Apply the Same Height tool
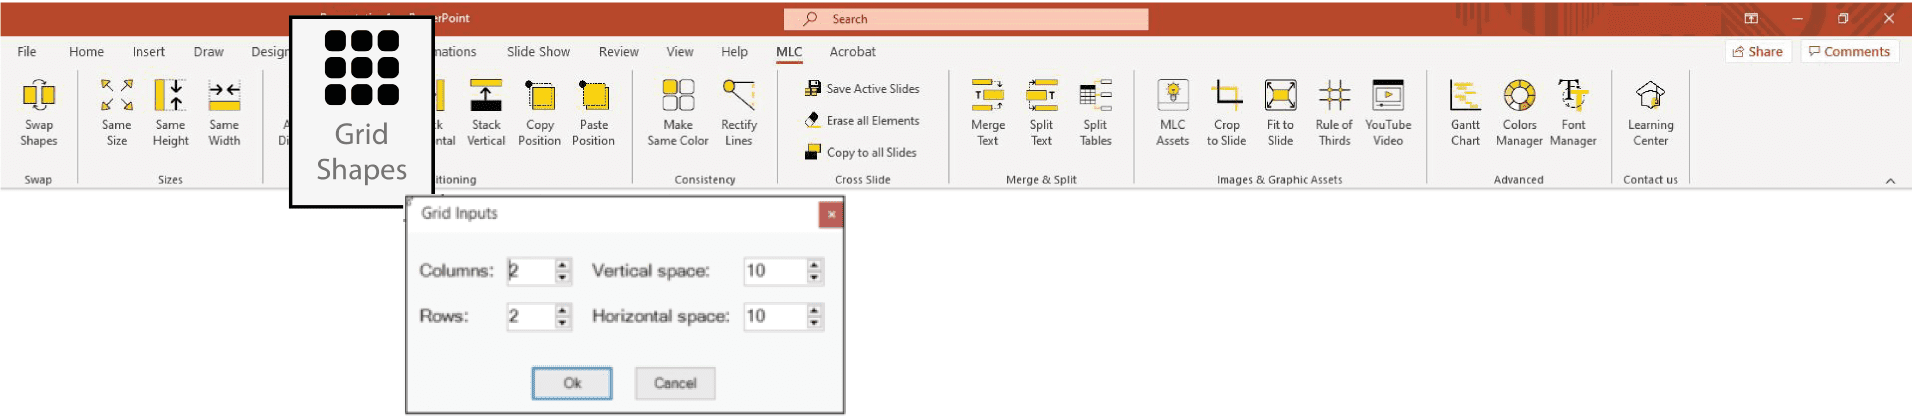 (x=170, y=97)
